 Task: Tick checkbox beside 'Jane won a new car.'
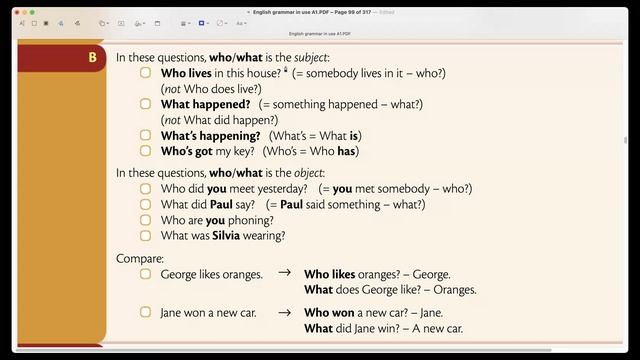pyautogui.click(x=145, y=312)
